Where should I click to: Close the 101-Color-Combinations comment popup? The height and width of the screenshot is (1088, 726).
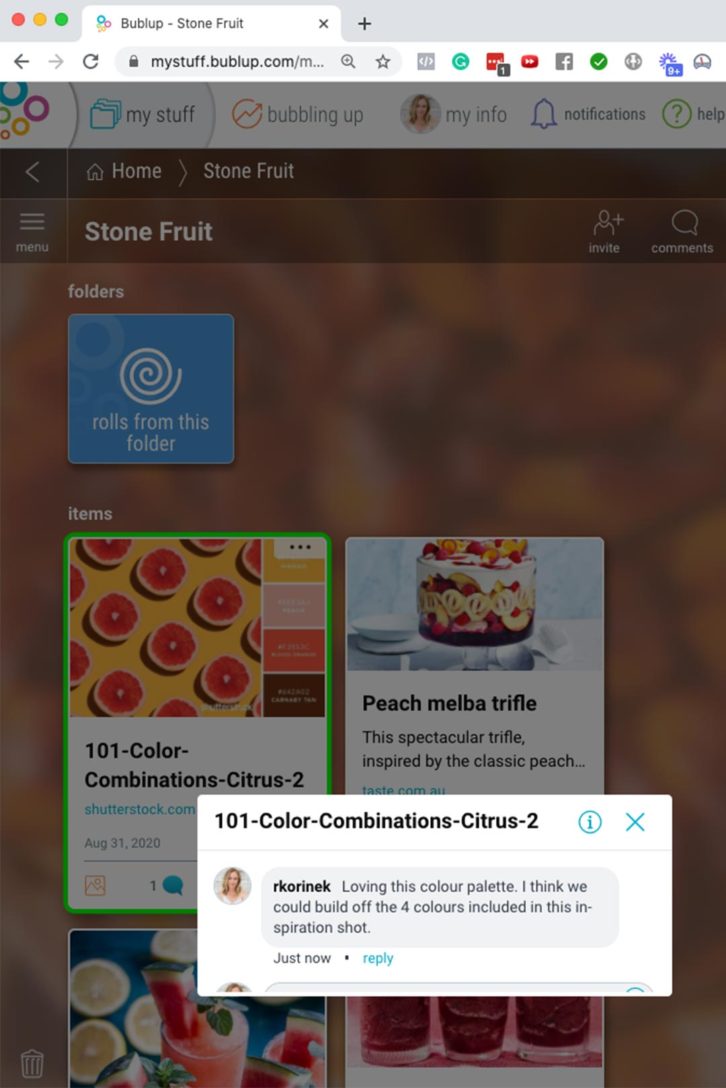[x=635, y=822]
